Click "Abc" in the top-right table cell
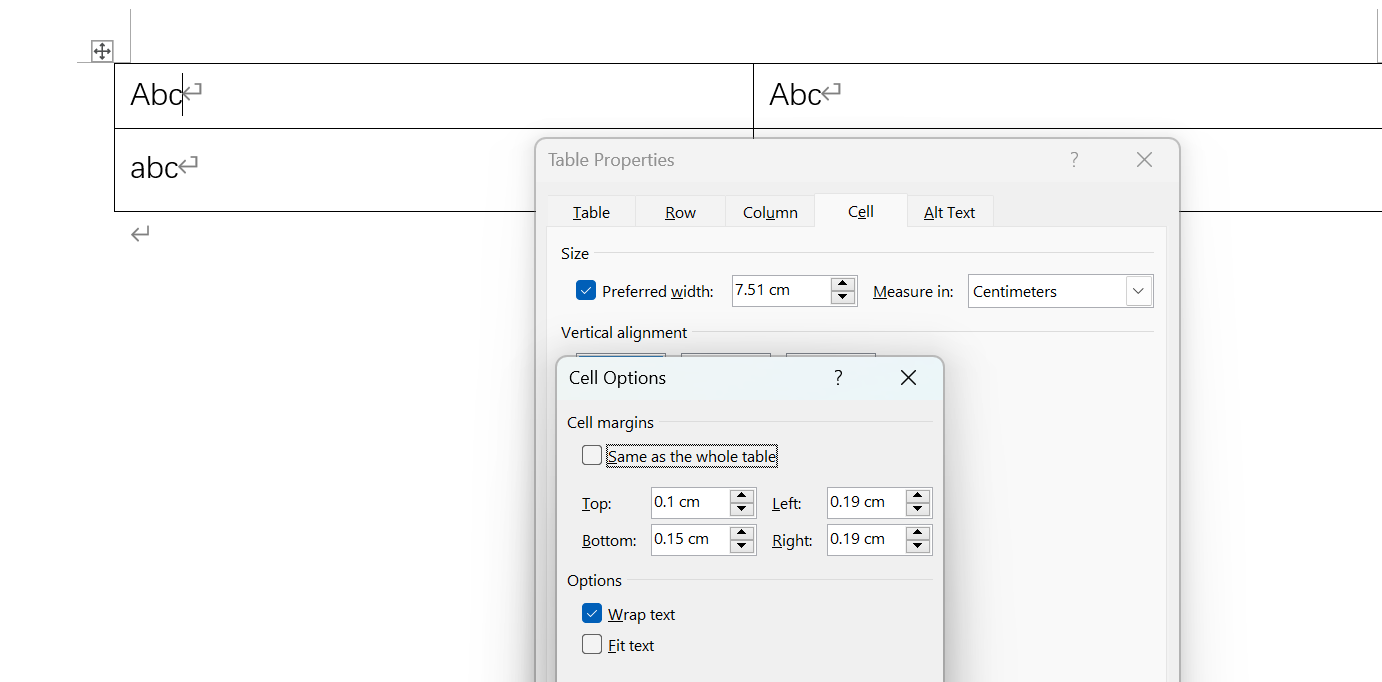The height and width of the screenshot is (682, 1382). (795, 94)
